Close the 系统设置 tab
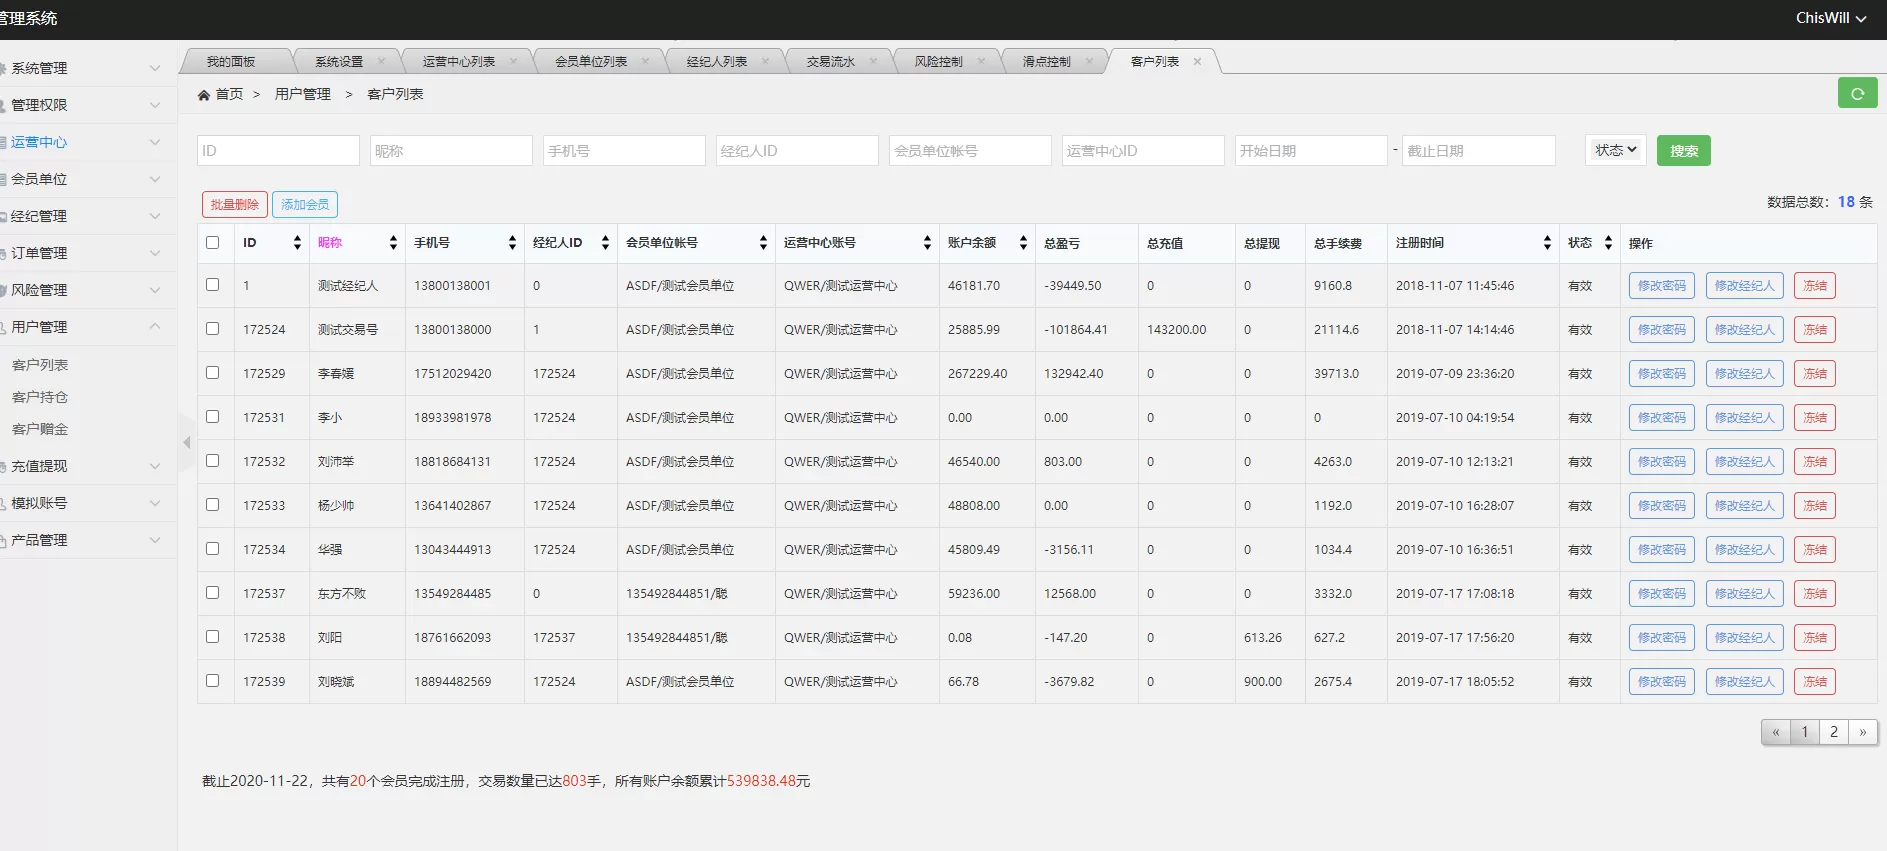Viewport: 1887px width, 851px height. (381, 61)
